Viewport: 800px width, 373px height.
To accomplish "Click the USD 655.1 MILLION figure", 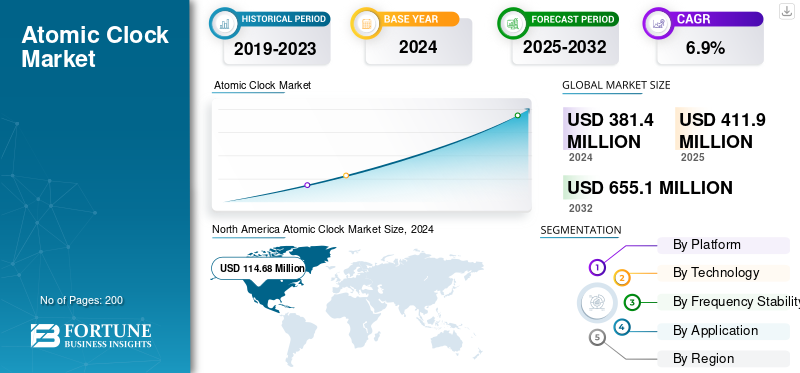I will (x=650, y=188).
